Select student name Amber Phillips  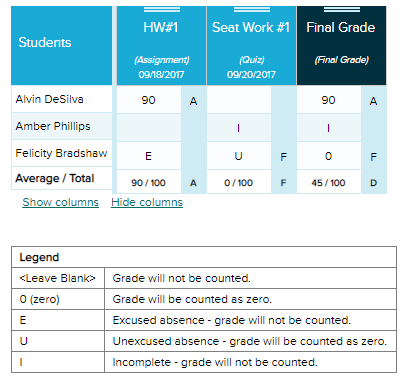(53, 126)
